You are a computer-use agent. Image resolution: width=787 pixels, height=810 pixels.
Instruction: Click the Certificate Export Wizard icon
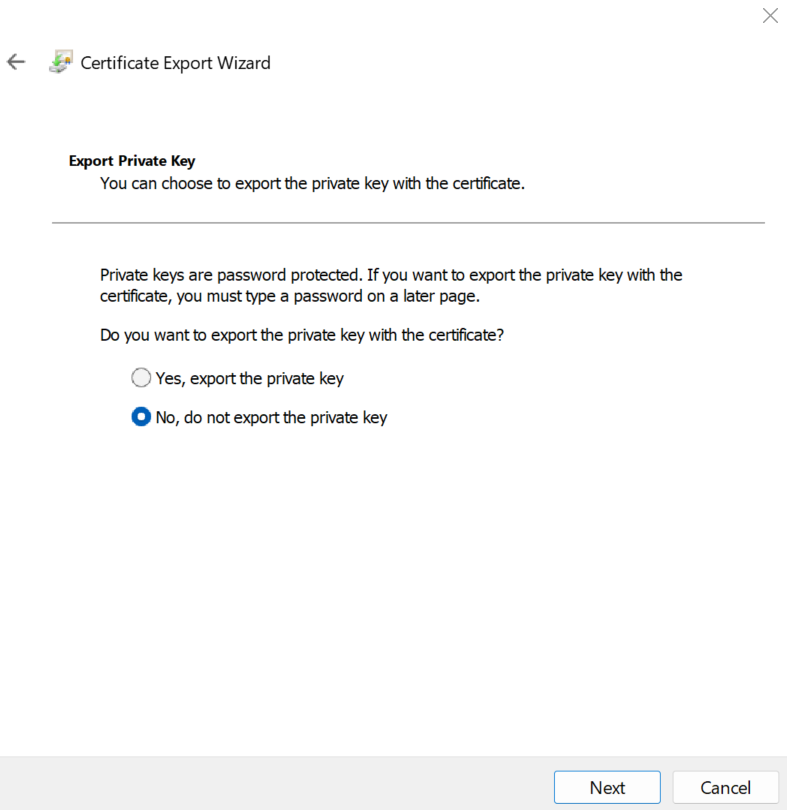coord(61,62)
